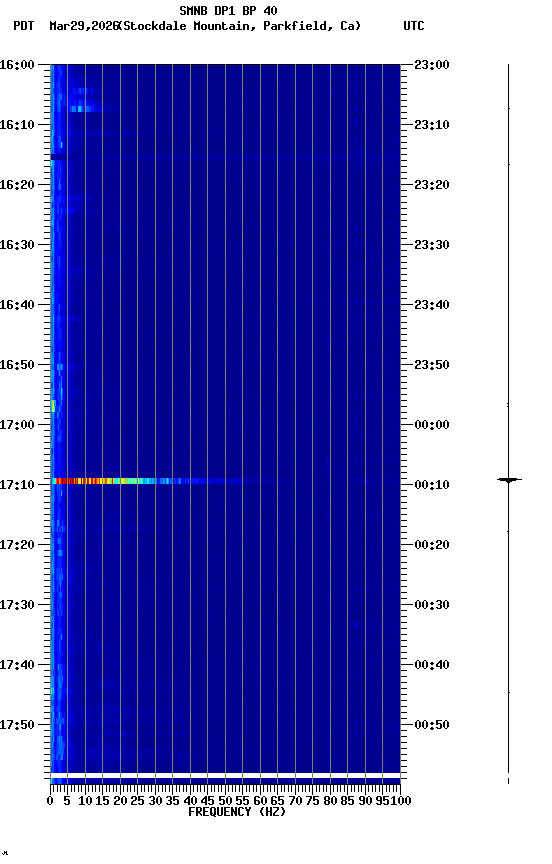Click the '23:30' UTC time label
This screenshot has width=552, height=864.
[x=432, y=245]
